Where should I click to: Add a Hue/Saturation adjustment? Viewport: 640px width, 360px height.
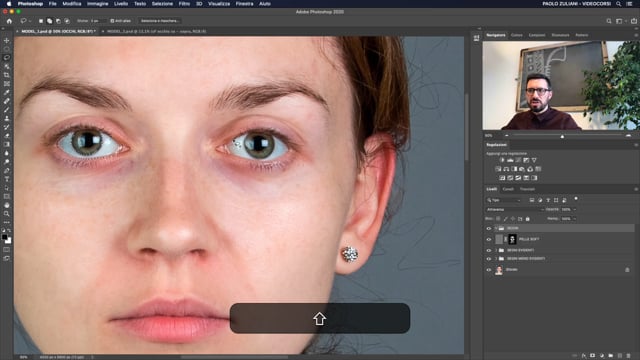tap(498, 169)
